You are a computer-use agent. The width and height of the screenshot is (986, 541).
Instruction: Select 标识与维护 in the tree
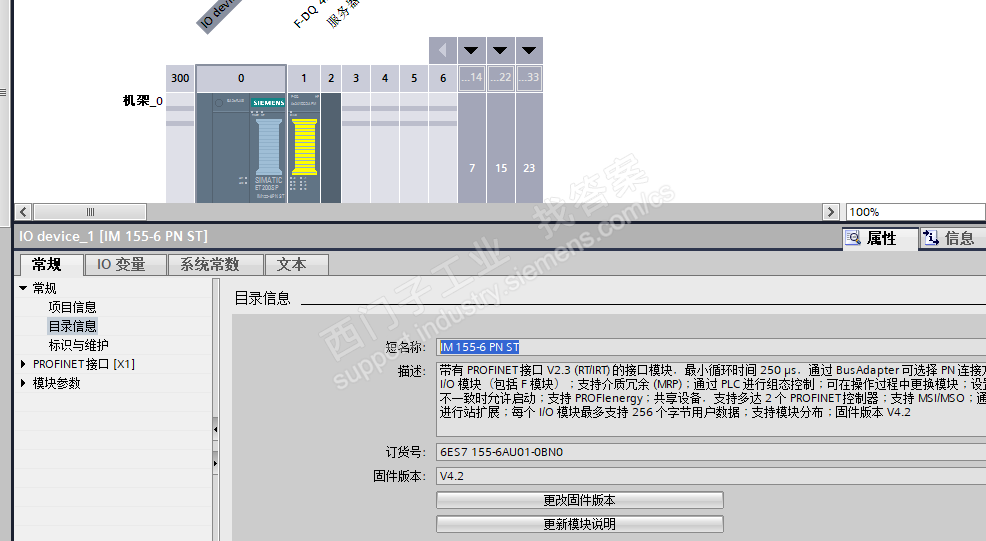pyautogui.click(x=79, y=345)
